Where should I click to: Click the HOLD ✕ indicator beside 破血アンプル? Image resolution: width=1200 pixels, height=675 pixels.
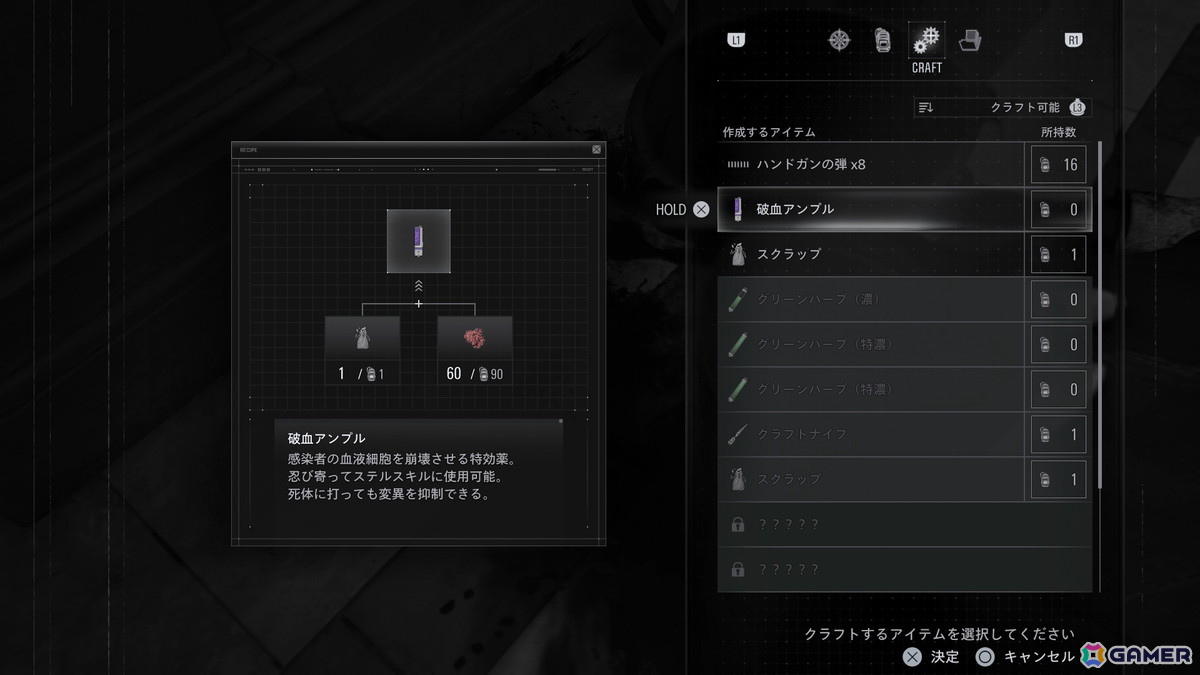683,210
